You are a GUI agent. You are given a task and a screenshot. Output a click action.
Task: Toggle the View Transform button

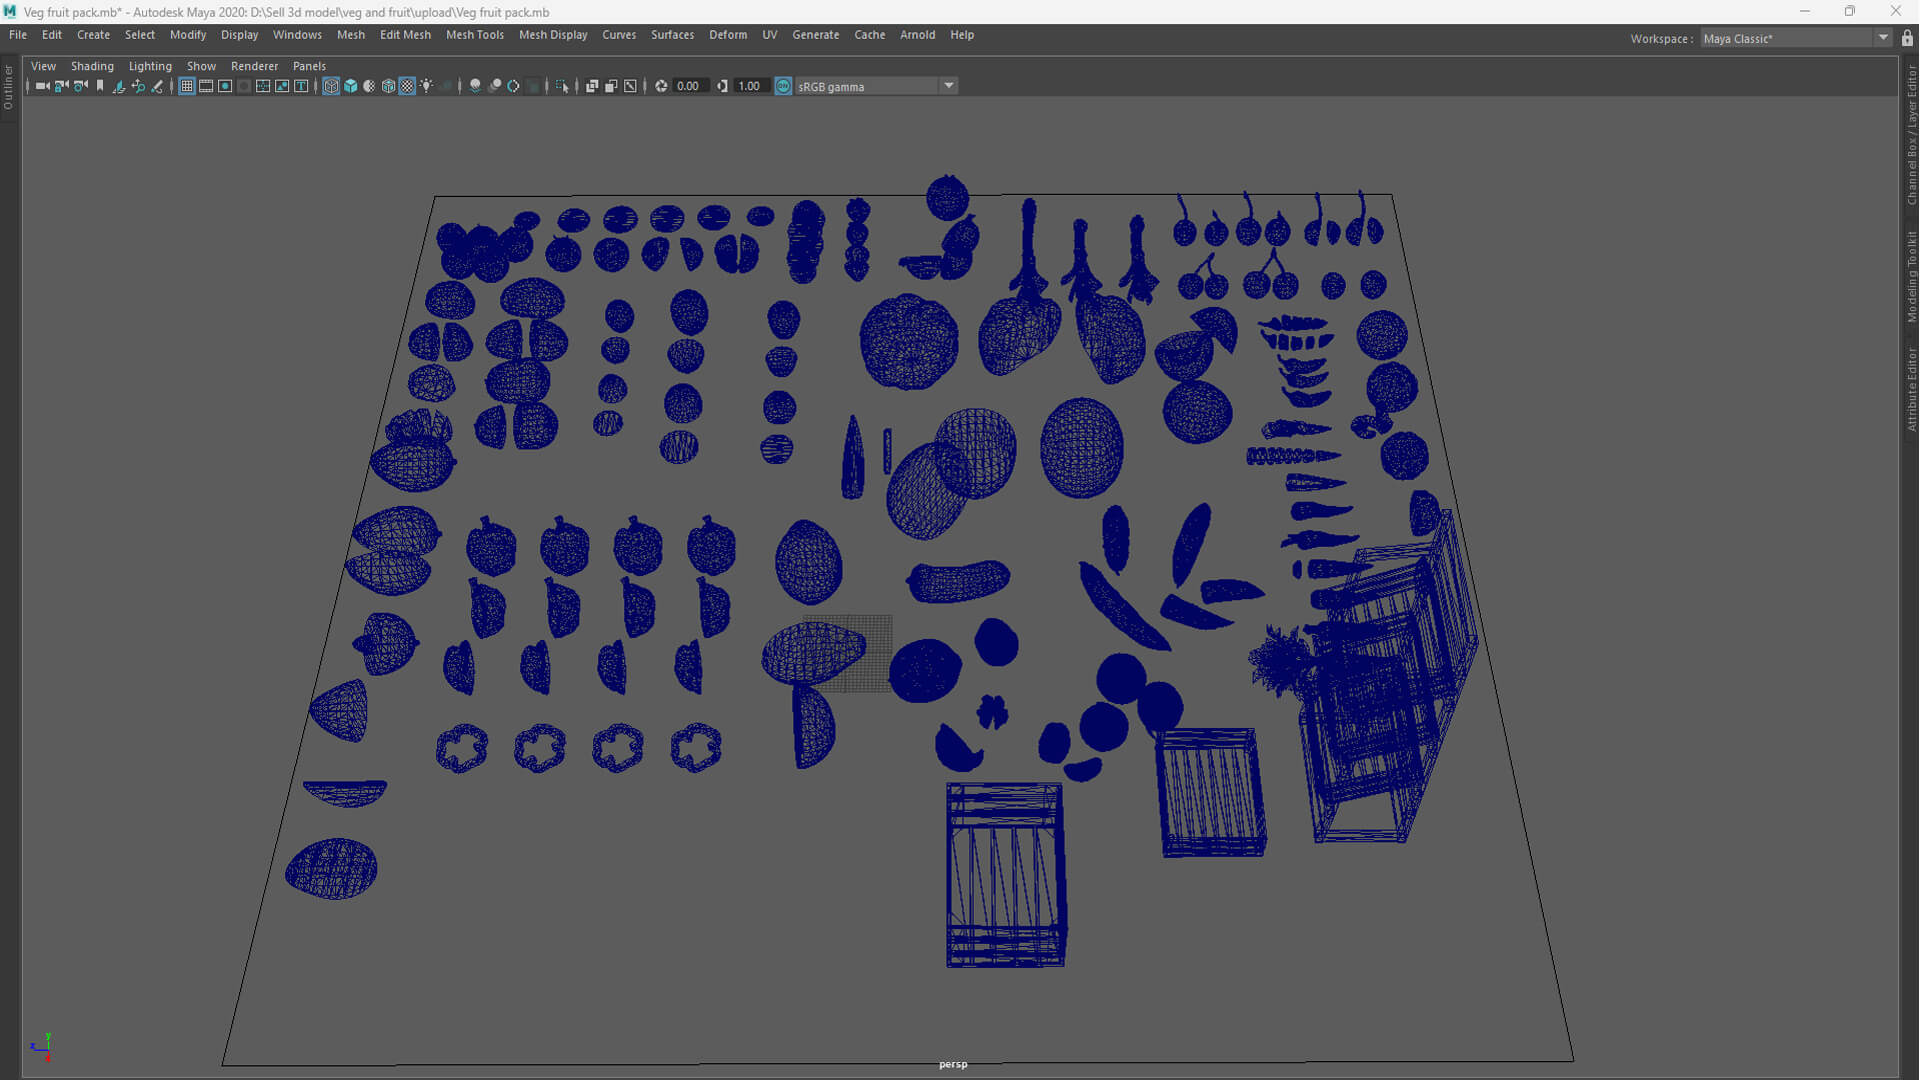(783, 86)
